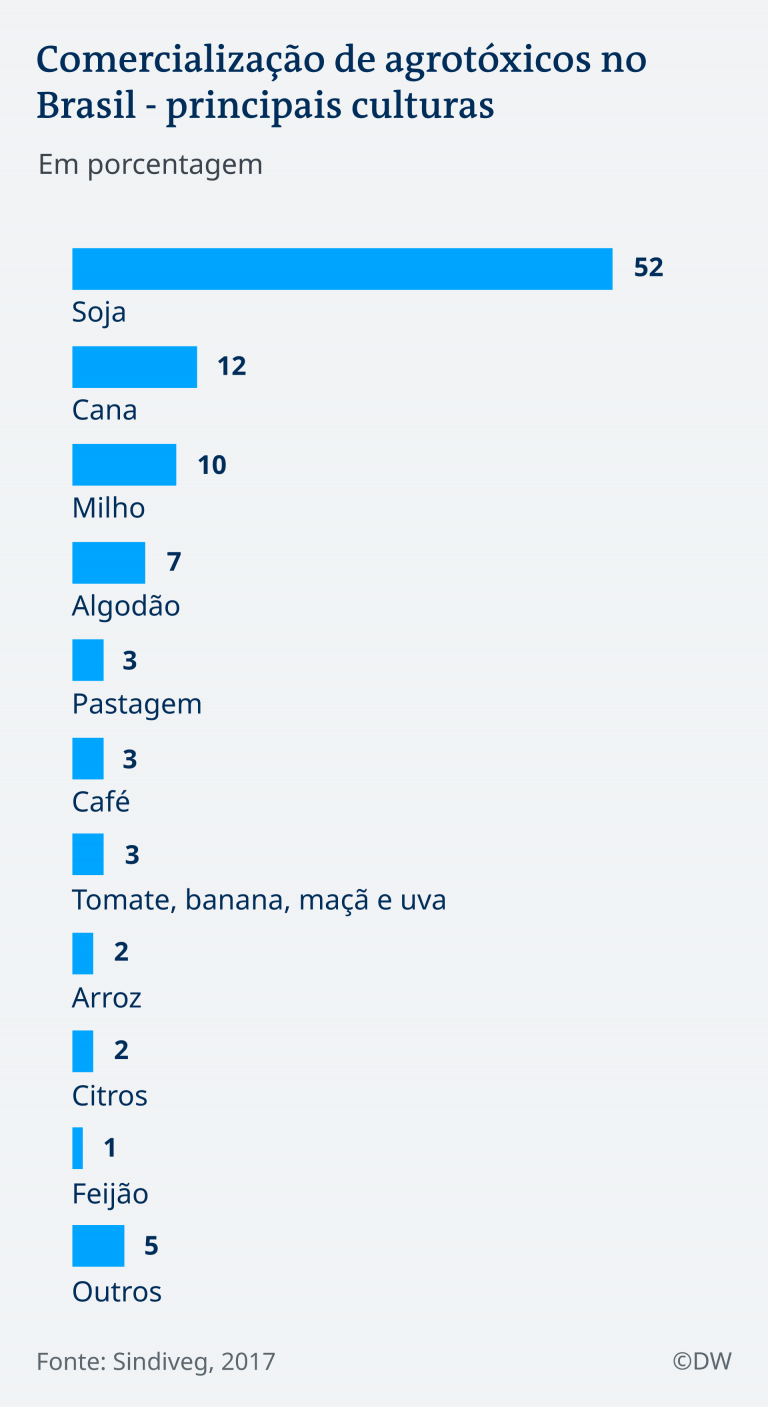Select the Café bar
The height and width of the screenshot is (1407, 768).
pos(88,758)
